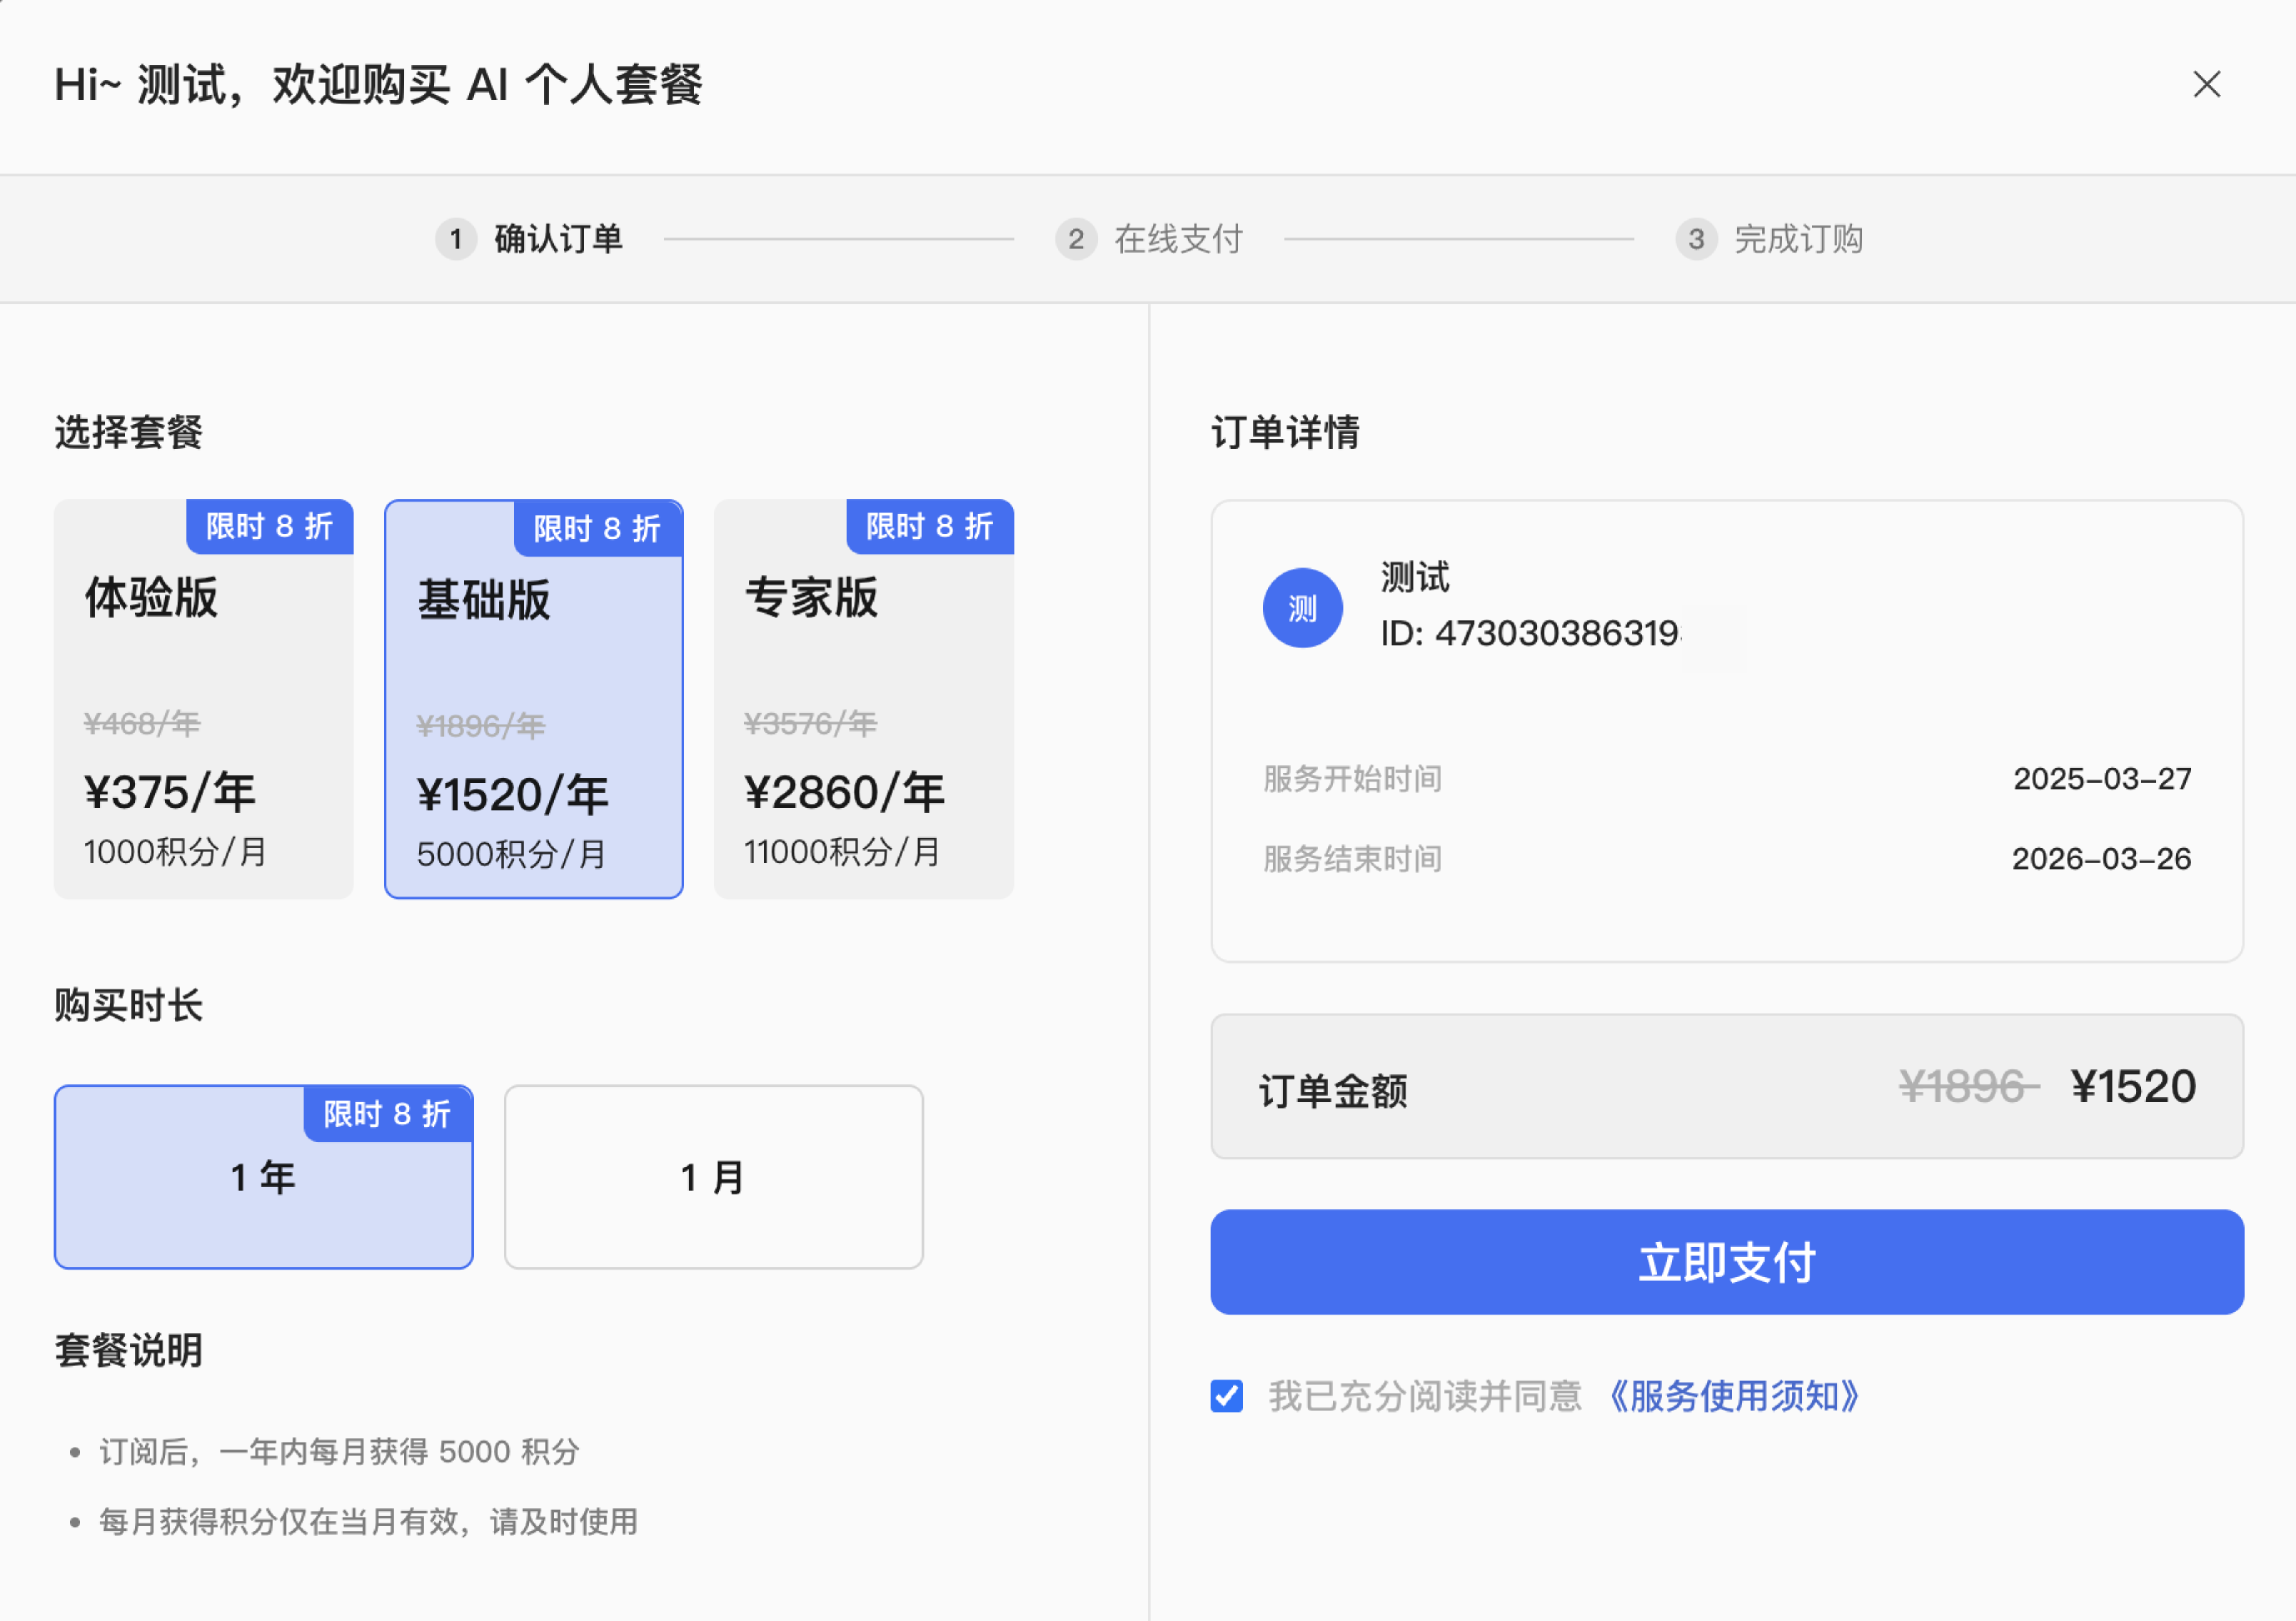Click step 2 在线支付
The image size is (2296, 1621).
1149,239
